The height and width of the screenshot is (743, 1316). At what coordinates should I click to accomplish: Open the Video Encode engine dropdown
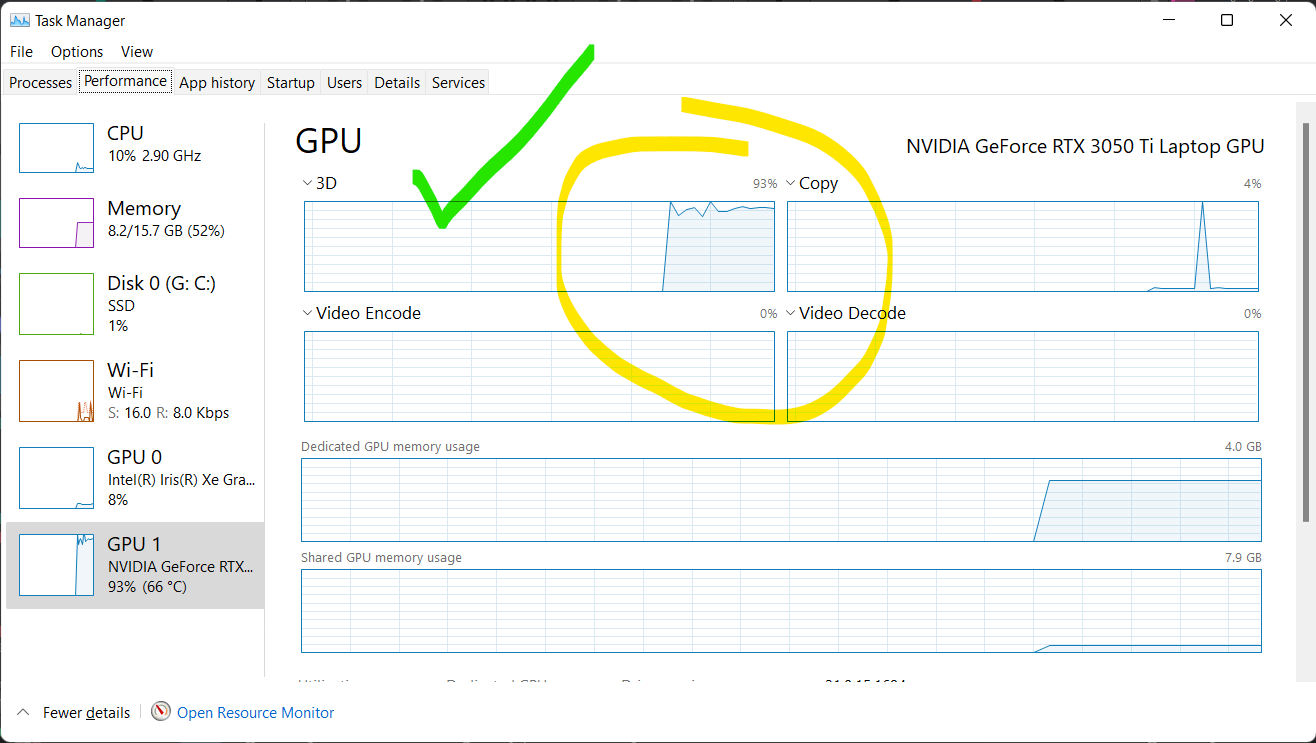[x=362, y=313]
